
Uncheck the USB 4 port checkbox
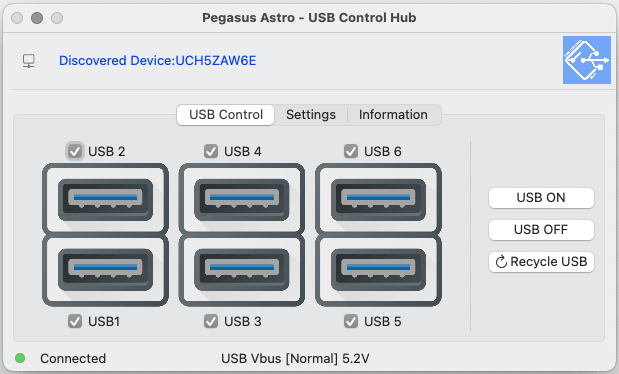[x=211, y=151]
